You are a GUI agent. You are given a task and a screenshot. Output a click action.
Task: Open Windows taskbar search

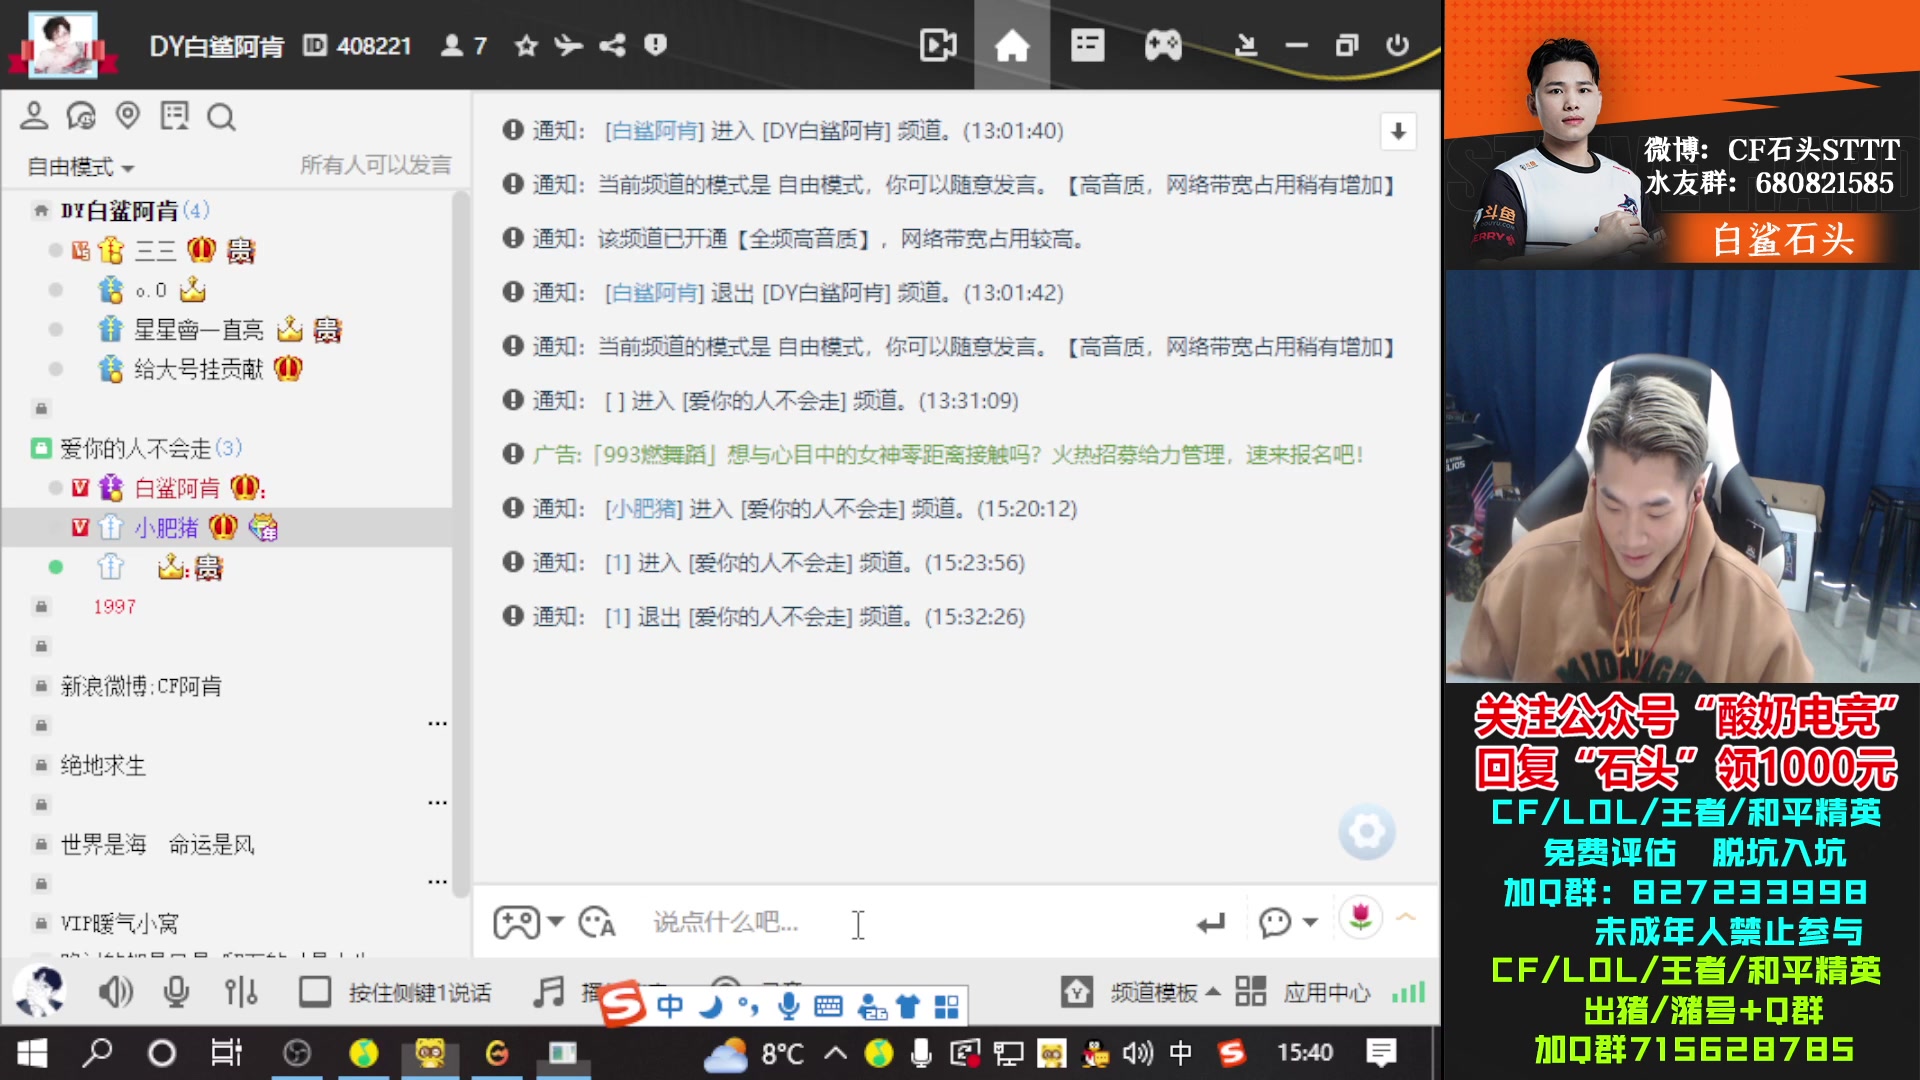click(97, 1053)
